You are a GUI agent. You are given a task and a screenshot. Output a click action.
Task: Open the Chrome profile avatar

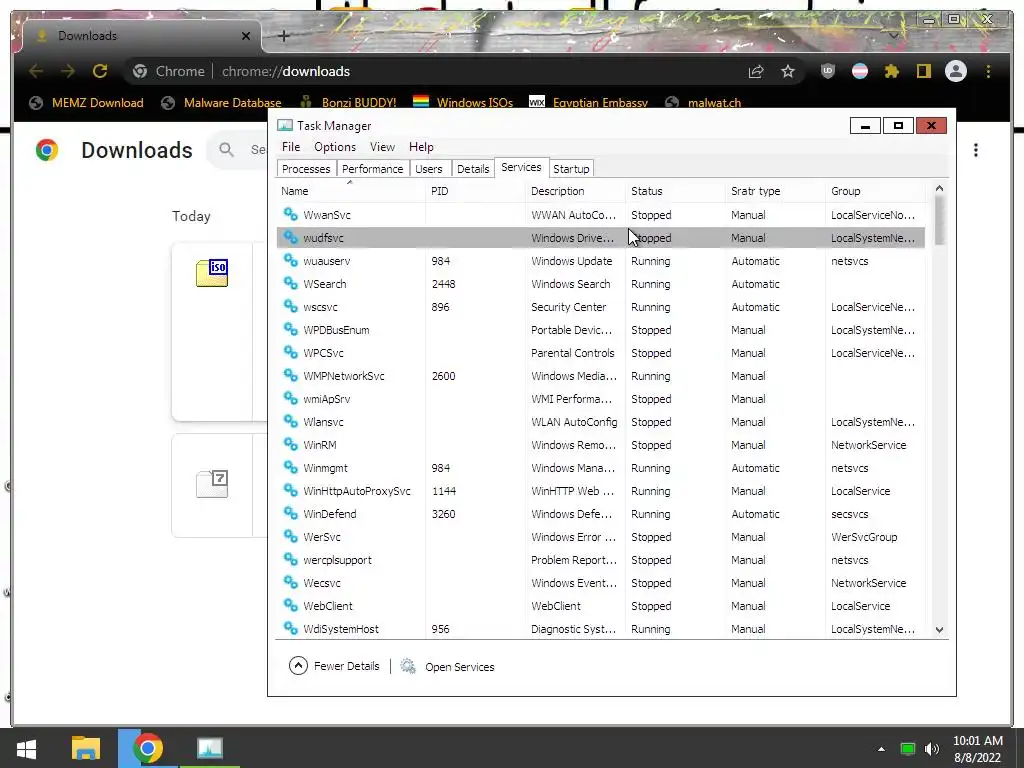tap(955, 71)
